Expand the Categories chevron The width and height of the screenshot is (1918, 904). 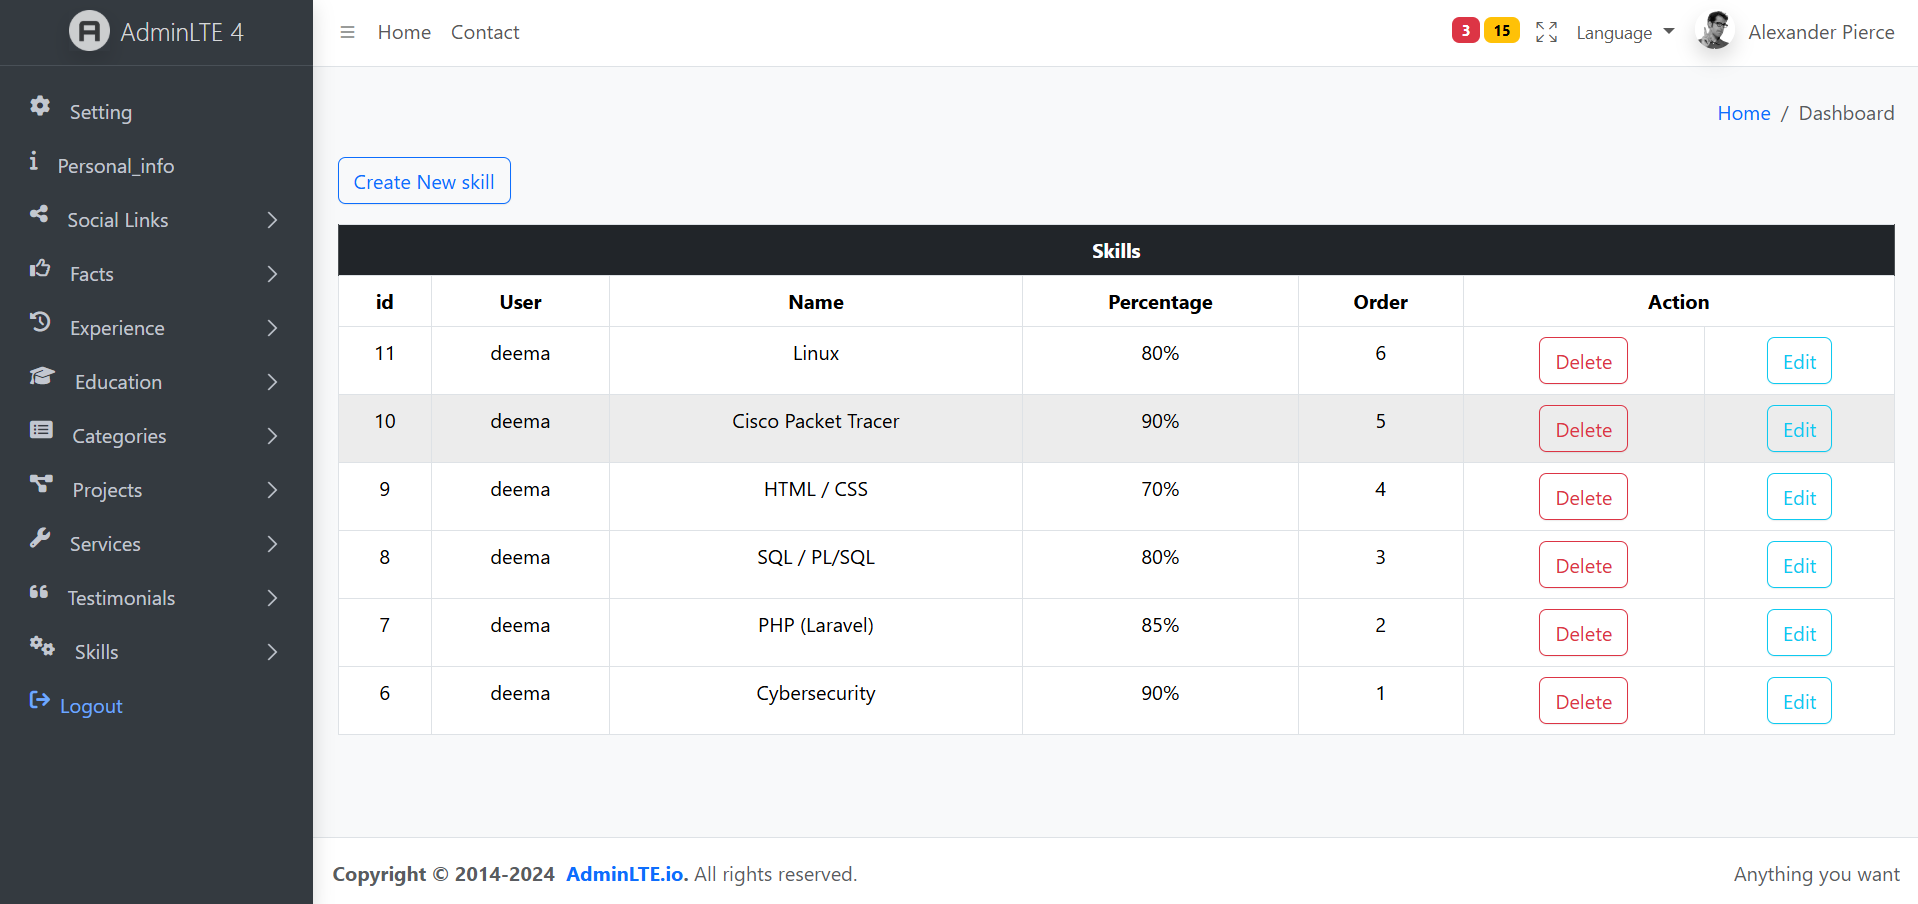272,436
